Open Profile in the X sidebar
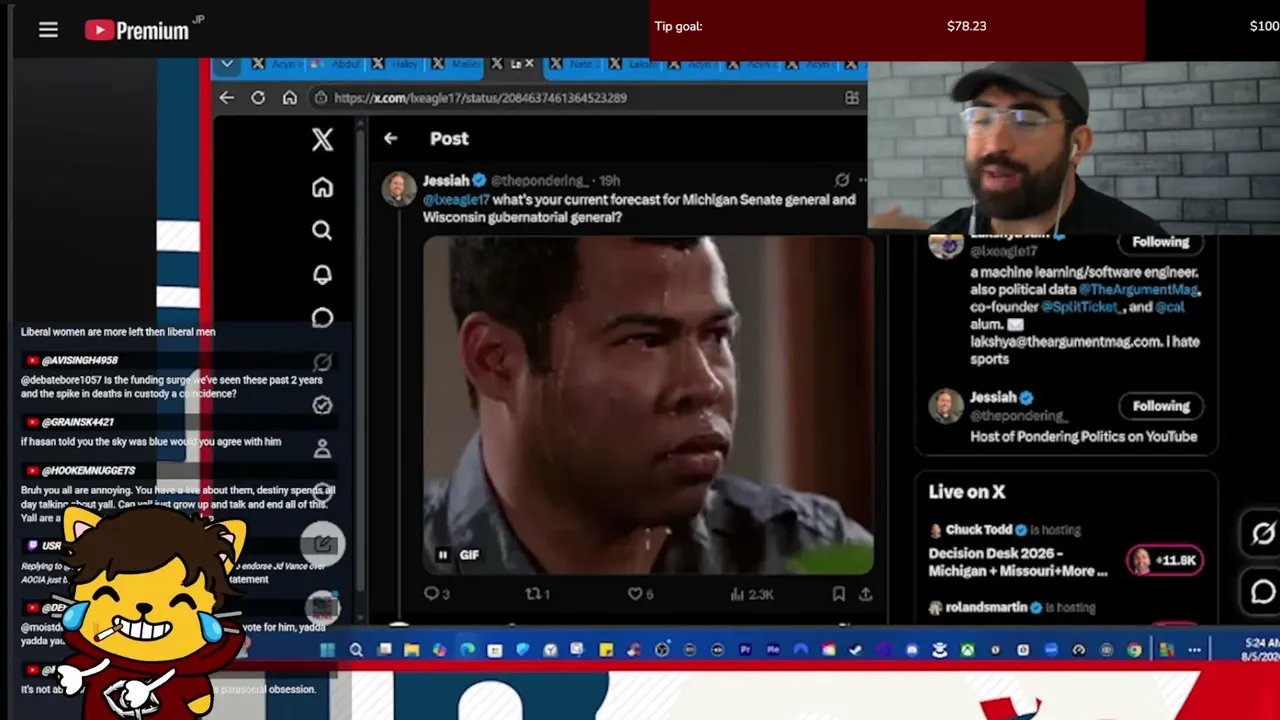Image resolution: width=1280 pixels, height=720 pixels. point(322,449)
